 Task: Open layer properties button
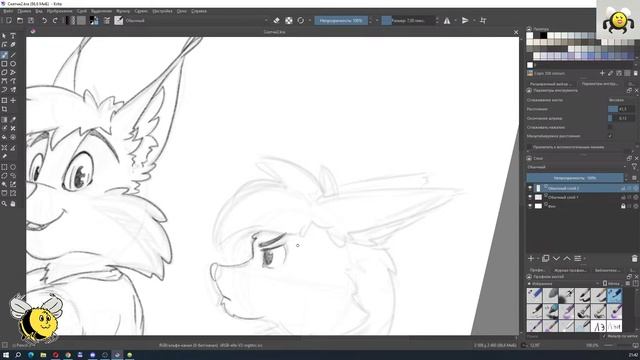pos(578,259)
